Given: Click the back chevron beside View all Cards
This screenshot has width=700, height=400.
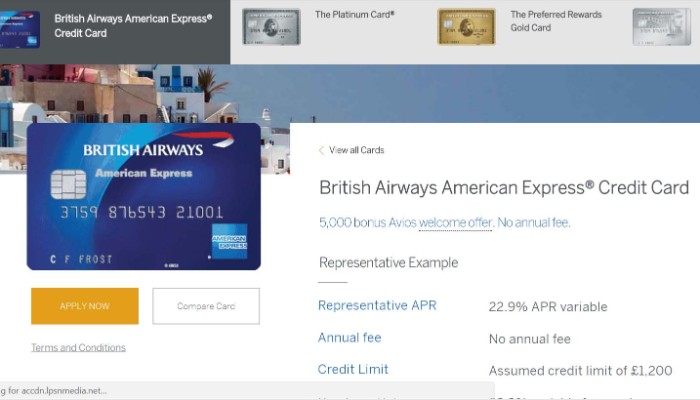Looking at the screenshot, I should 321,150.
